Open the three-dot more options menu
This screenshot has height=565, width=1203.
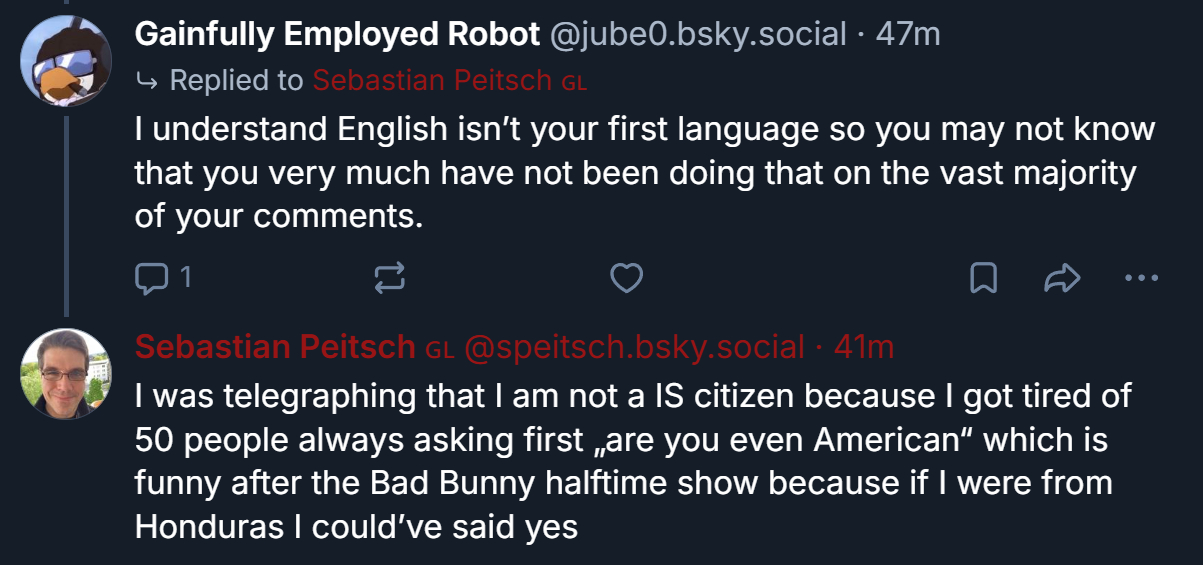1141,277
